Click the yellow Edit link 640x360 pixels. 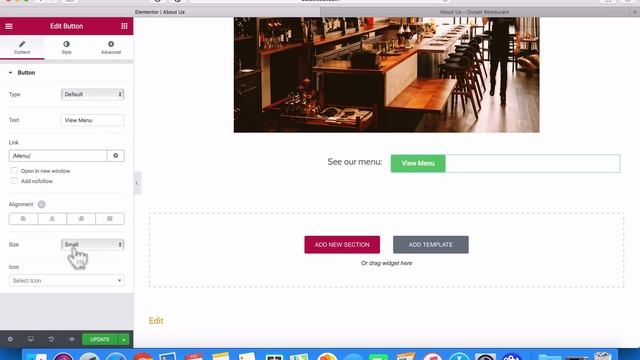point(156,321)
